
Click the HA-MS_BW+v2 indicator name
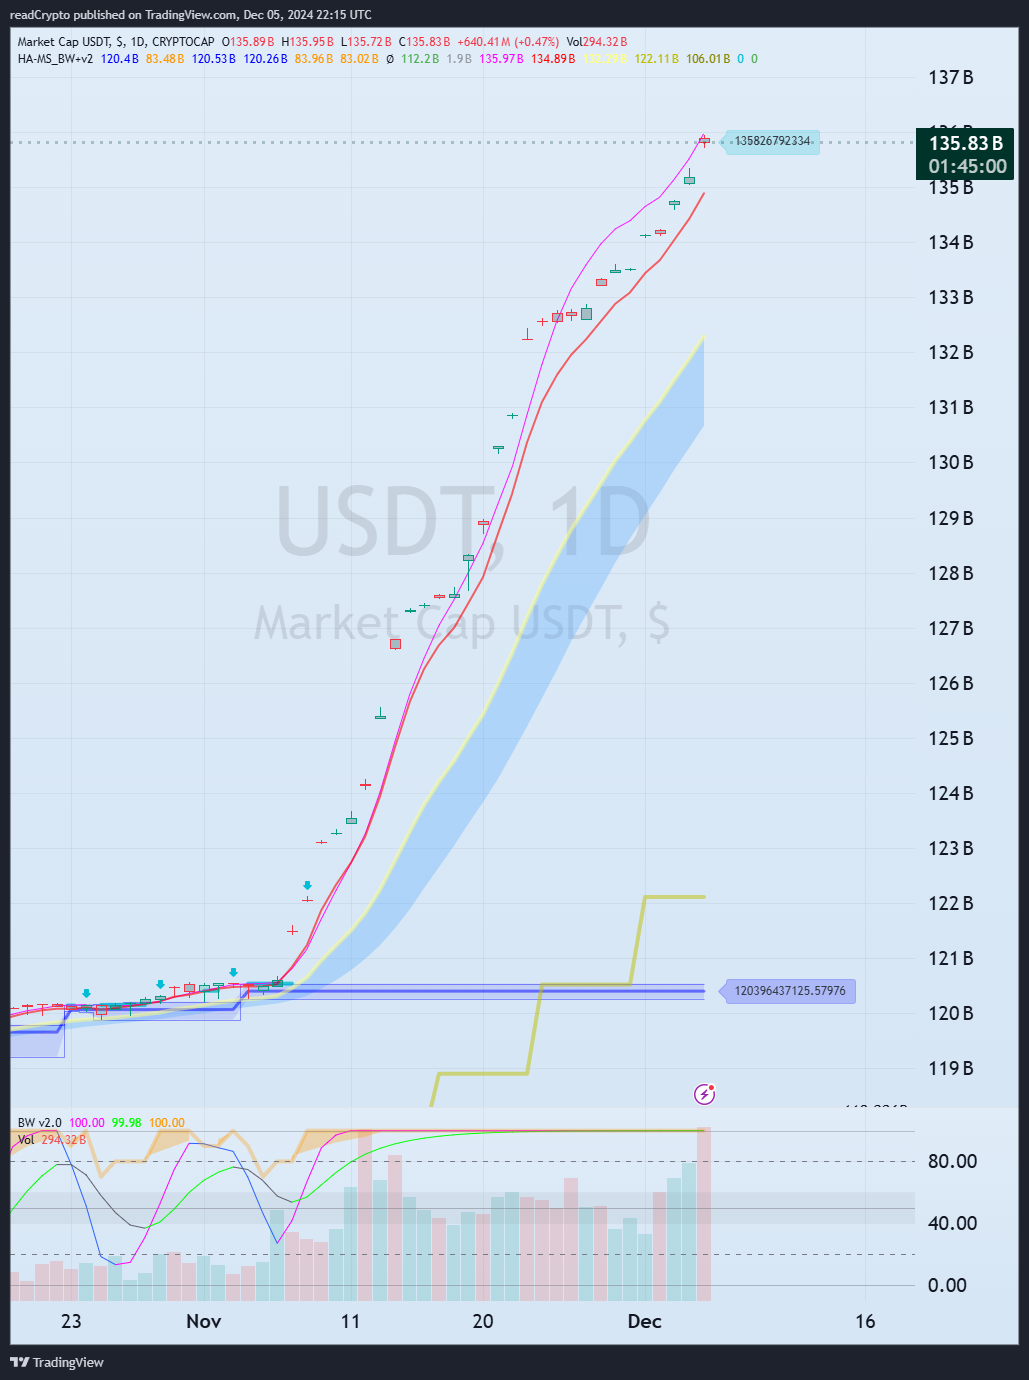[x=55, y=59]
